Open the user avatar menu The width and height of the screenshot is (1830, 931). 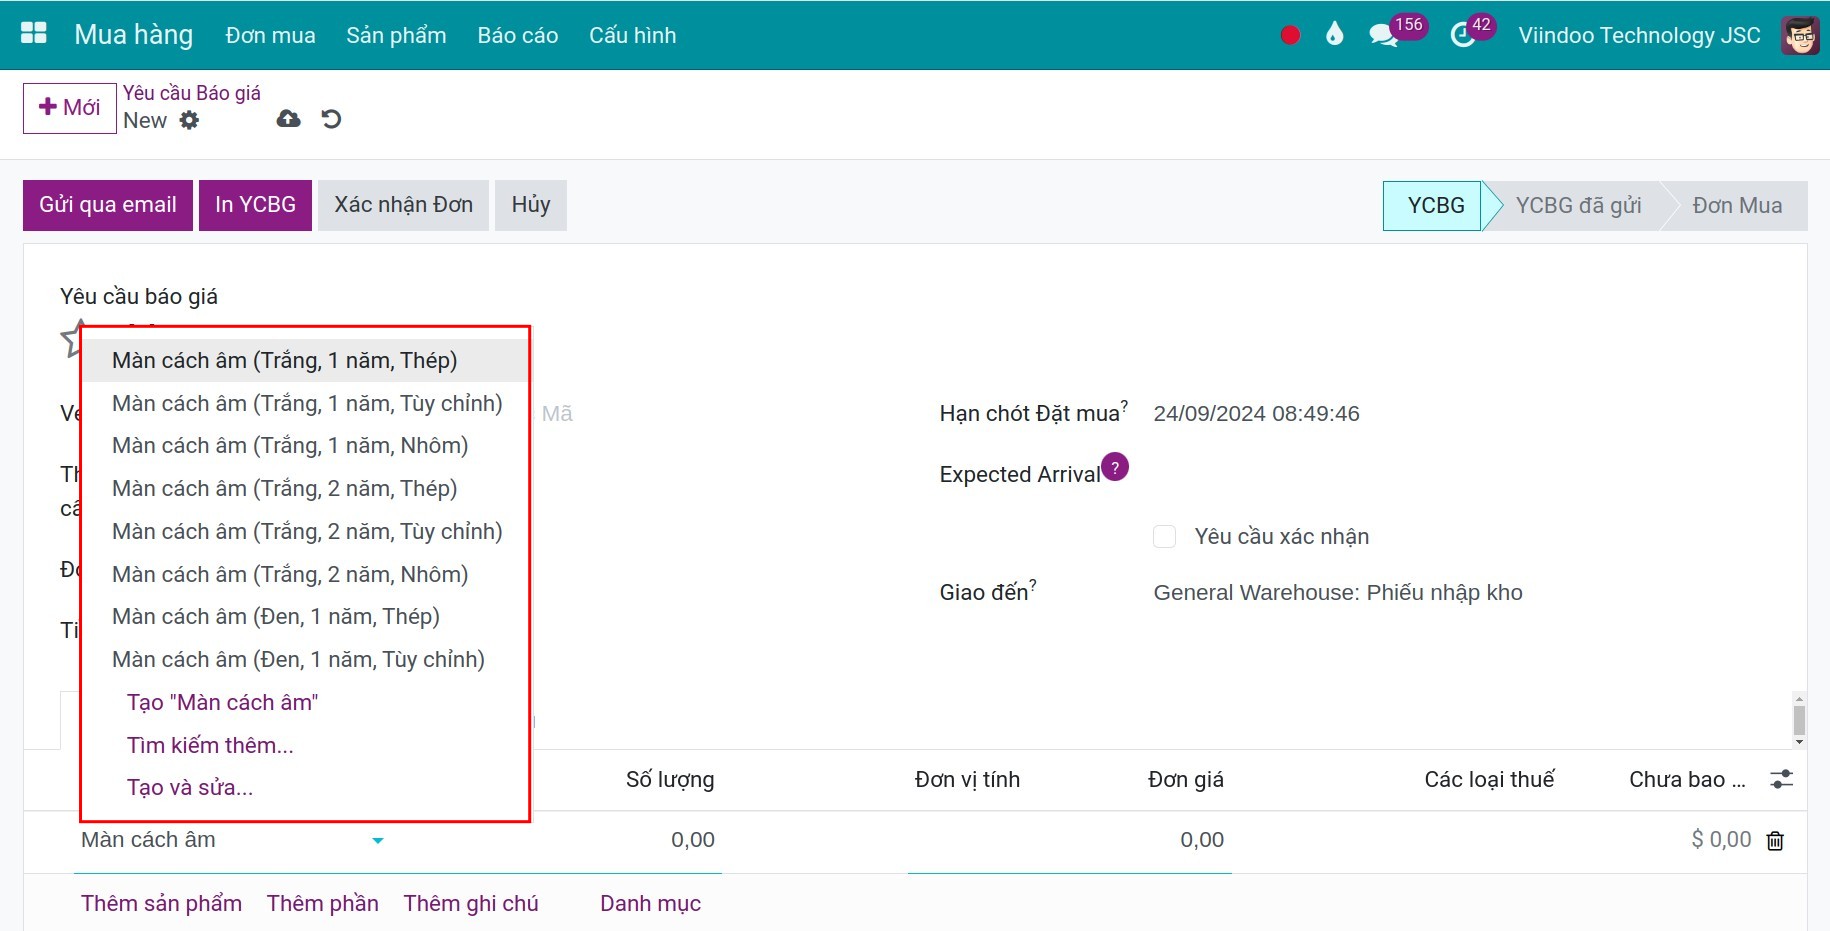click(x=1800, y=35)
